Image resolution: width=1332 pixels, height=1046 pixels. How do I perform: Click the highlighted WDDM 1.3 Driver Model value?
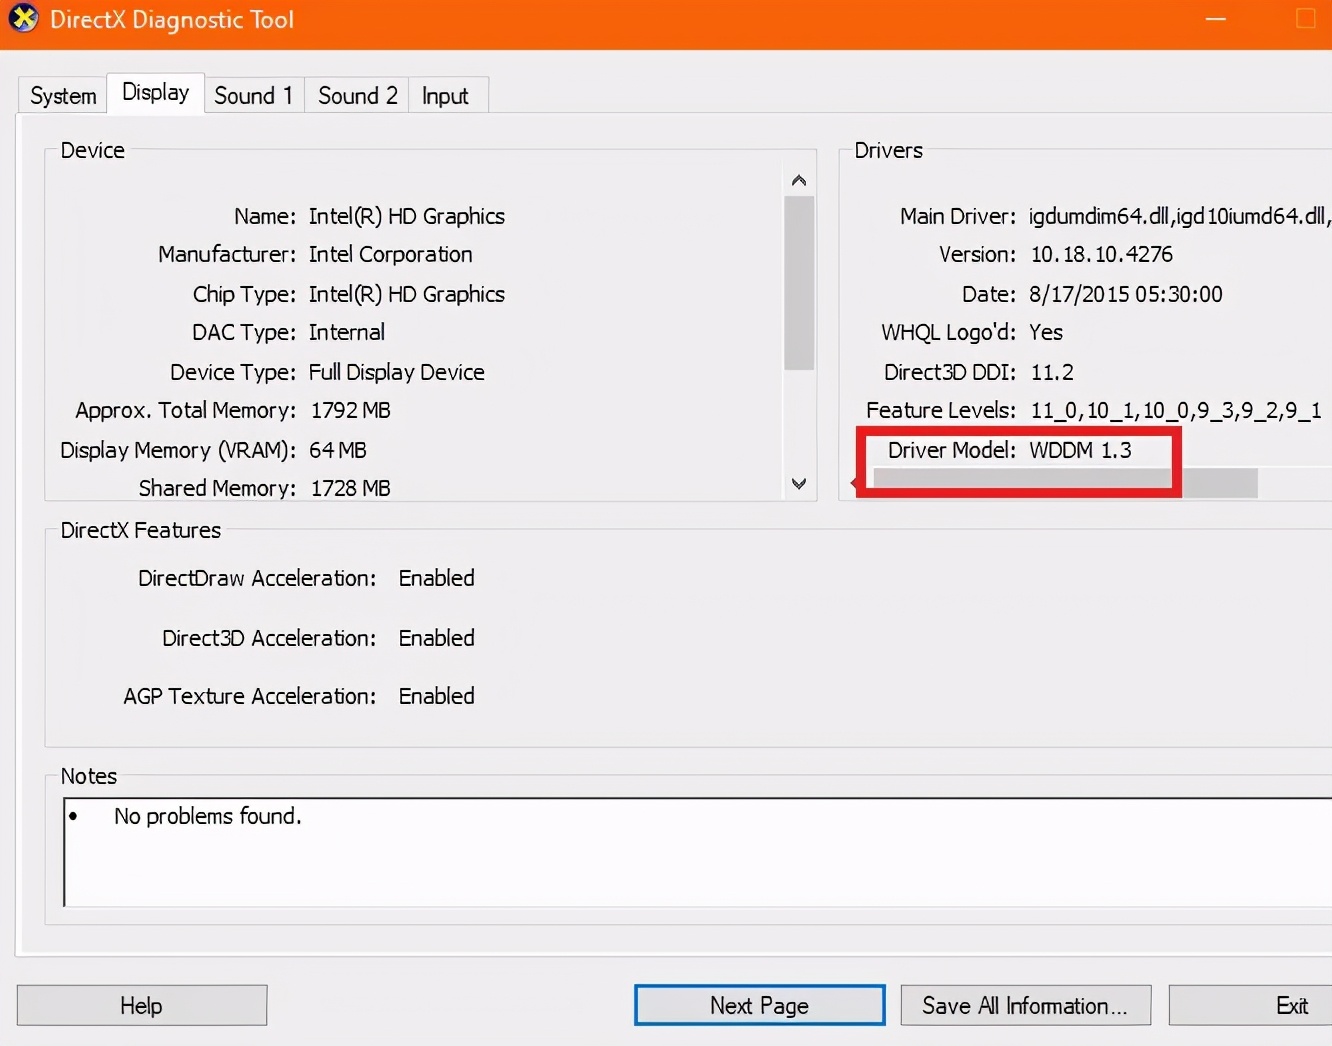[x=1081, y=450]
